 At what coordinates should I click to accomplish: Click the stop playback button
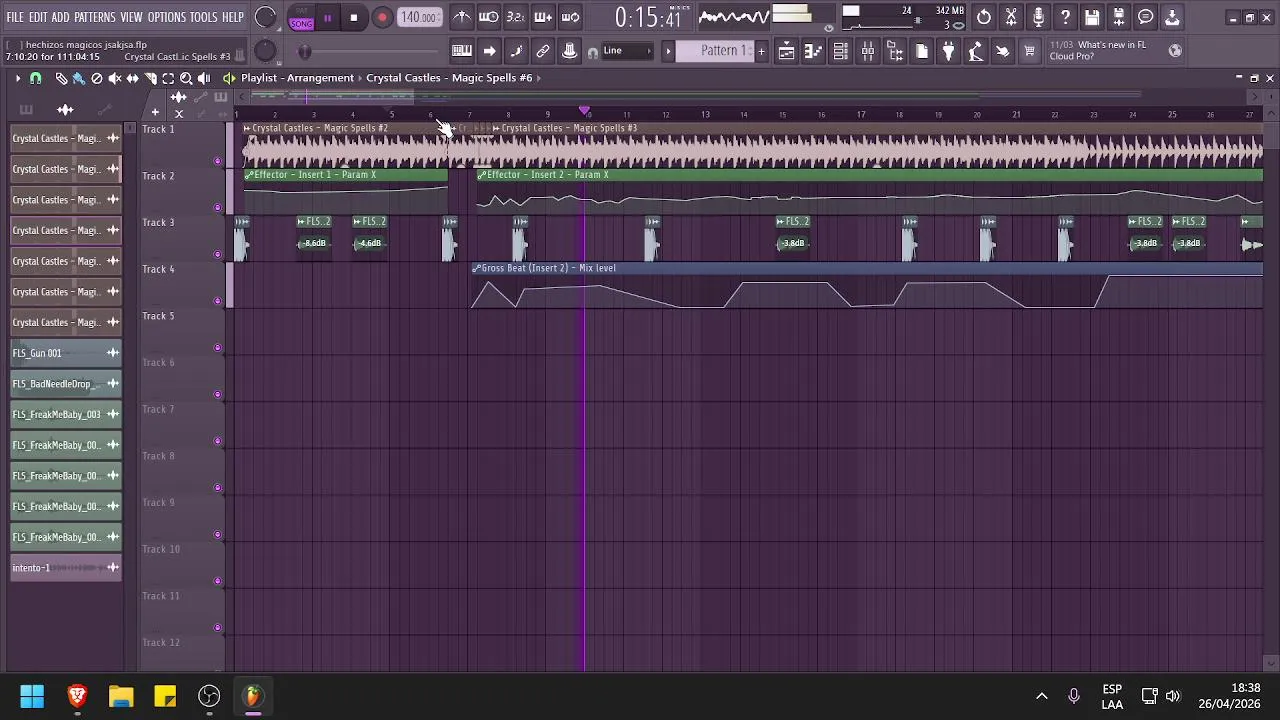(x=354, y=18)
